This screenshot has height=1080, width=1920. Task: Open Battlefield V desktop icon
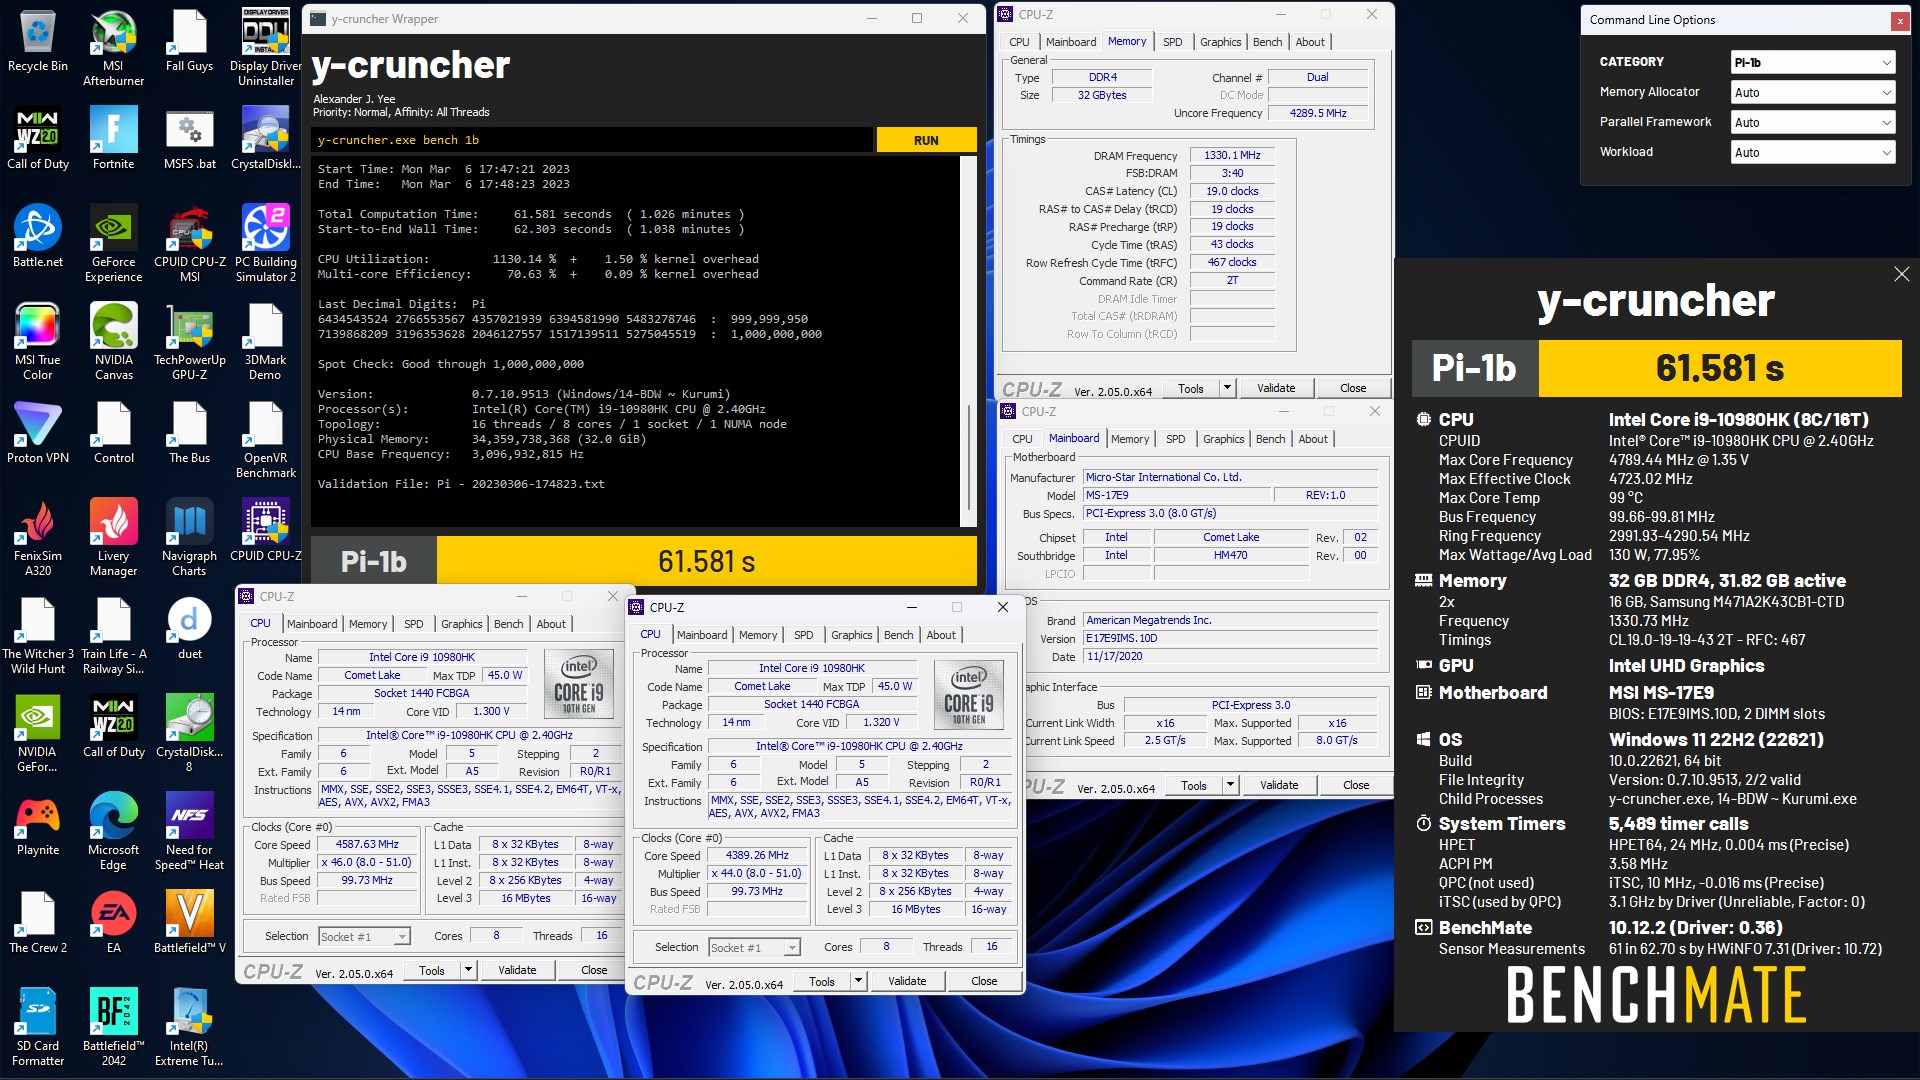tap(189, 923)
